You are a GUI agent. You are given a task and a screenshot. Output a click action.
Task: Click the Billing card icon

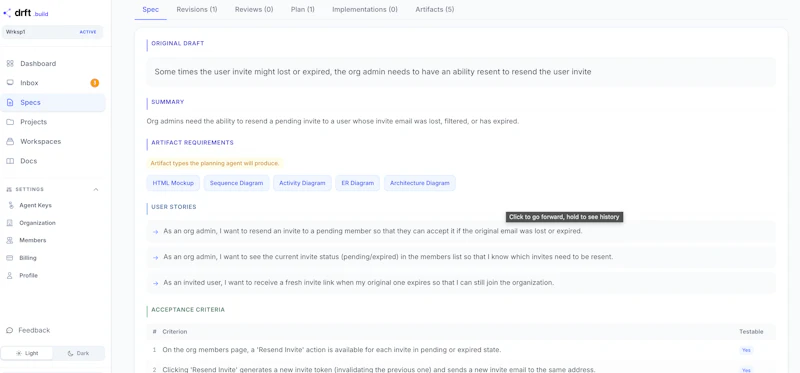[x=10, y=258]
